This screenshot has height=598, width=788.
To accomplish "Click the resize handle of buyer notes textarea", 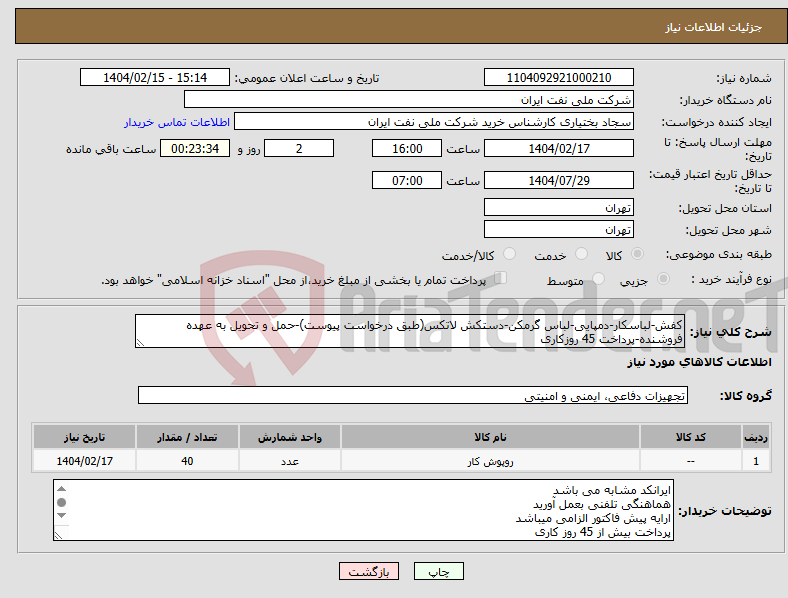I will 58,536.
